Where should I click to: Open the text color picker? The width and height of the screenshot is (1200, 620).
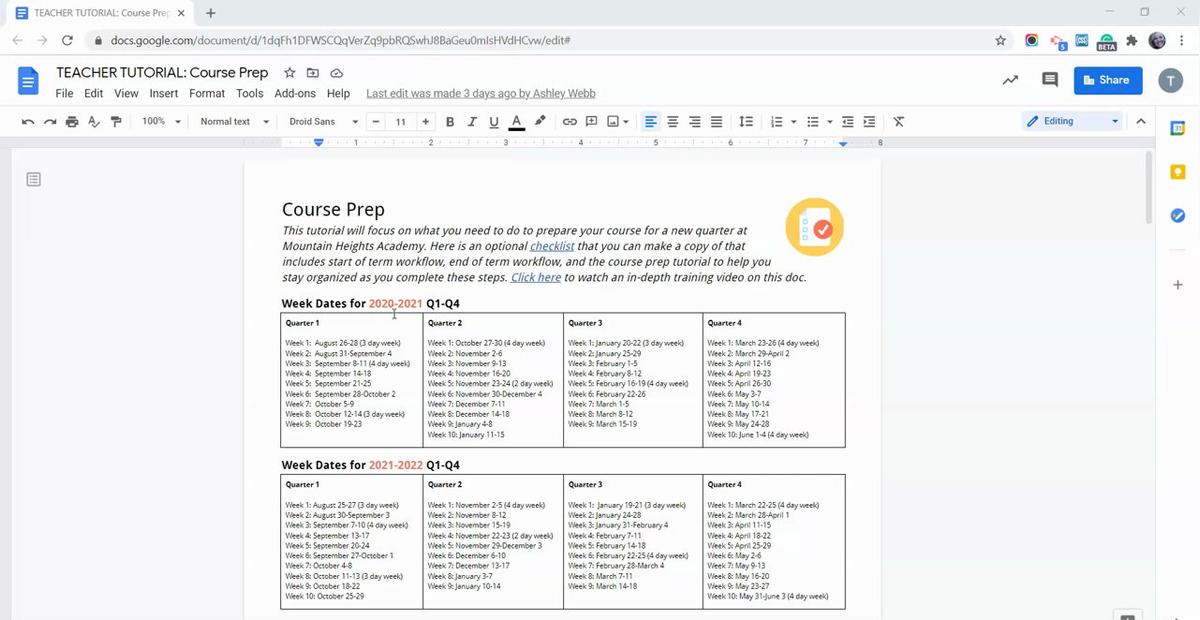tap(516, 122)
